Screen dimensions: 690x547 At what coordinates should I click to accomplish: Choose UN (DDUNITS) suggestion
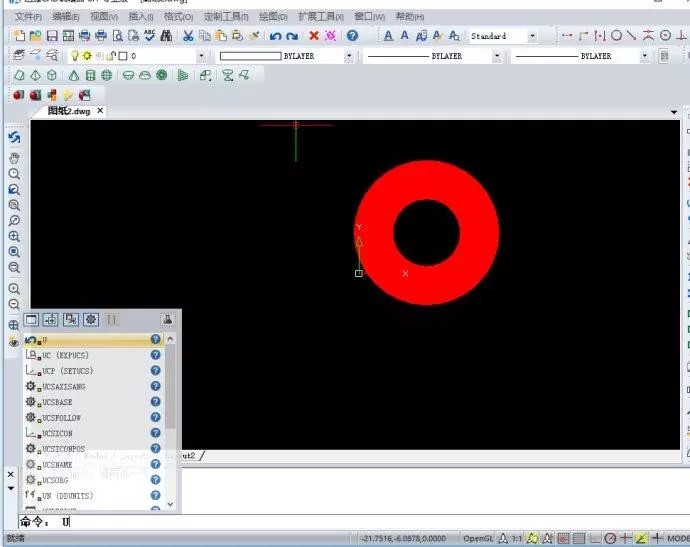pyautogui.click(x=93, y=496)
